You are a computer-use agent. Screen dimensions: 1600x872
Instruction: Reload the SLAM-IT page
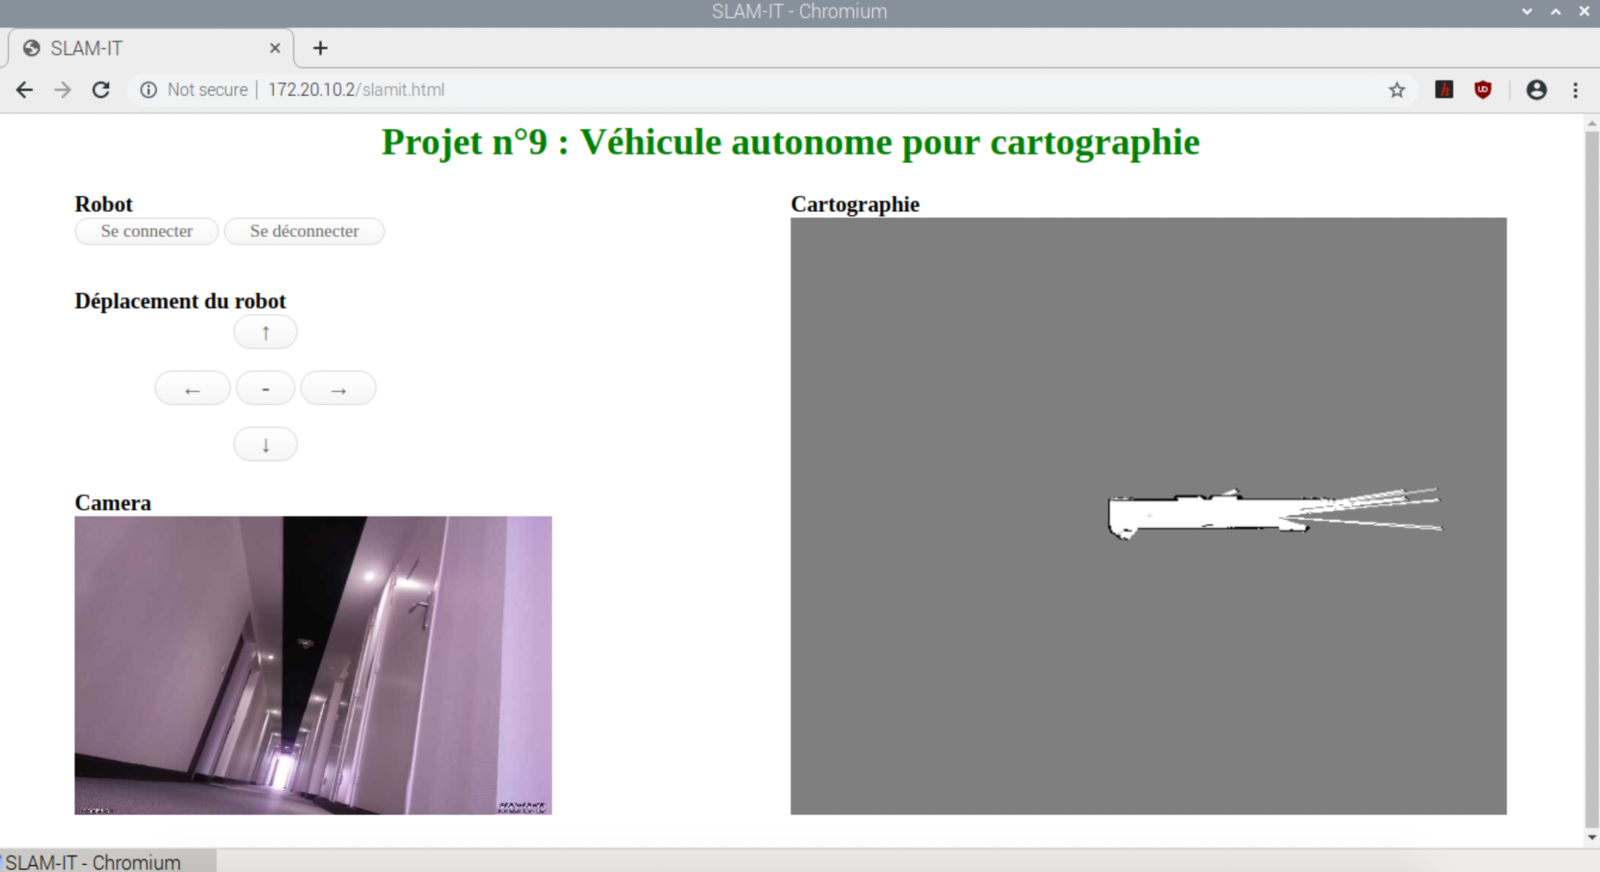(x=101, y=90)
